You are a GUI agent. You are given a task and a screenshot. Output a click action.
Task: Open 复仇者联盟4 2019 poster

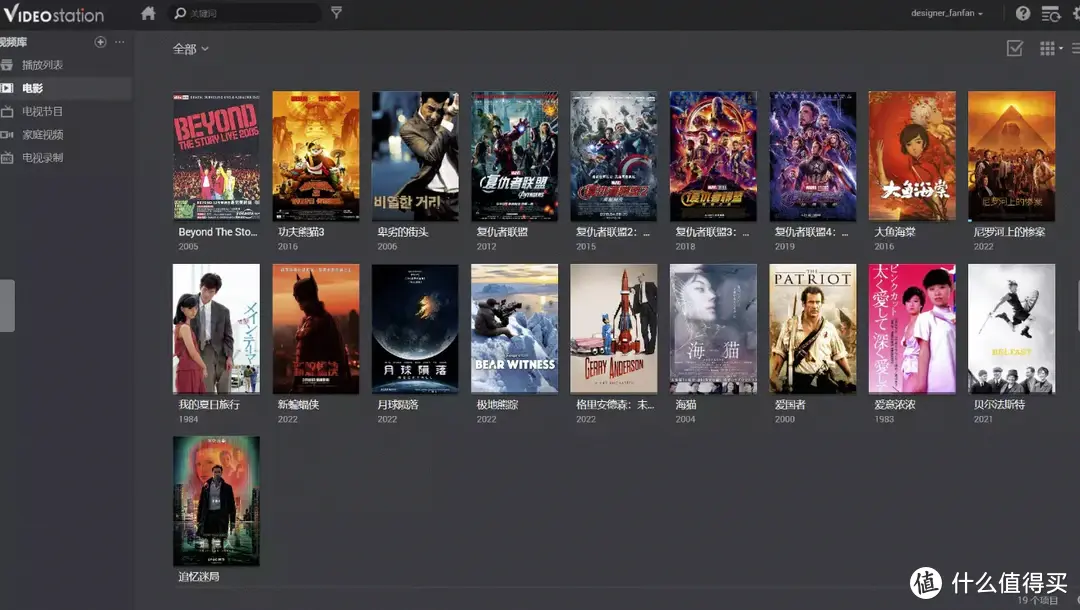[x=813, y=156]
